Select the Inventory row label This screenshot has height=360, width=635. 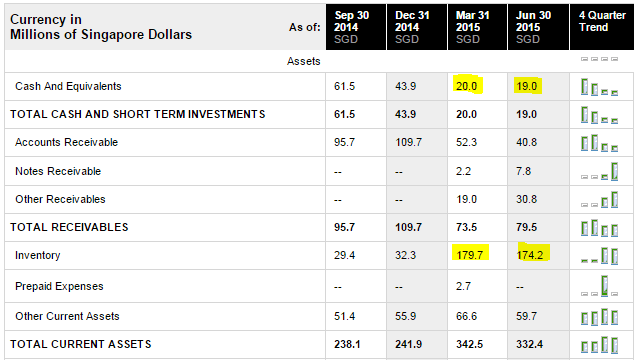[38, 255]
